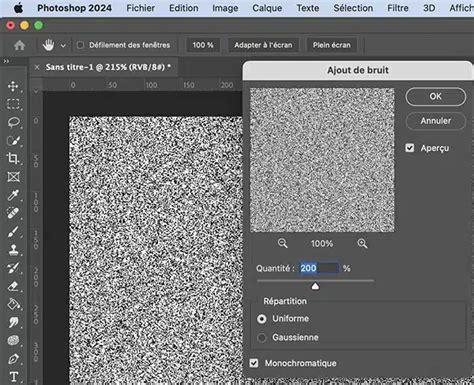Screen dimensions: 474x385
Task: Adjust the Quantité slider handle
Action: pyautogui.click(x=315, y=286)
